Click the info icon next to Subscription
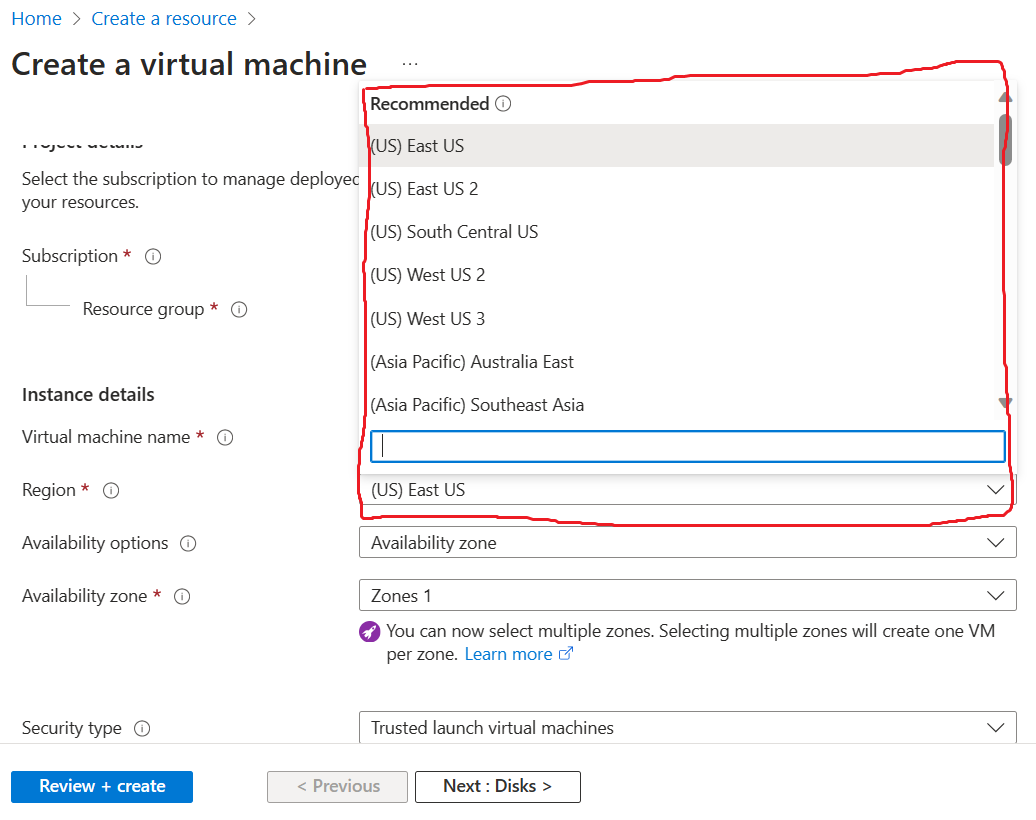This screenshot has height=820, width=1036. (152, 256)
